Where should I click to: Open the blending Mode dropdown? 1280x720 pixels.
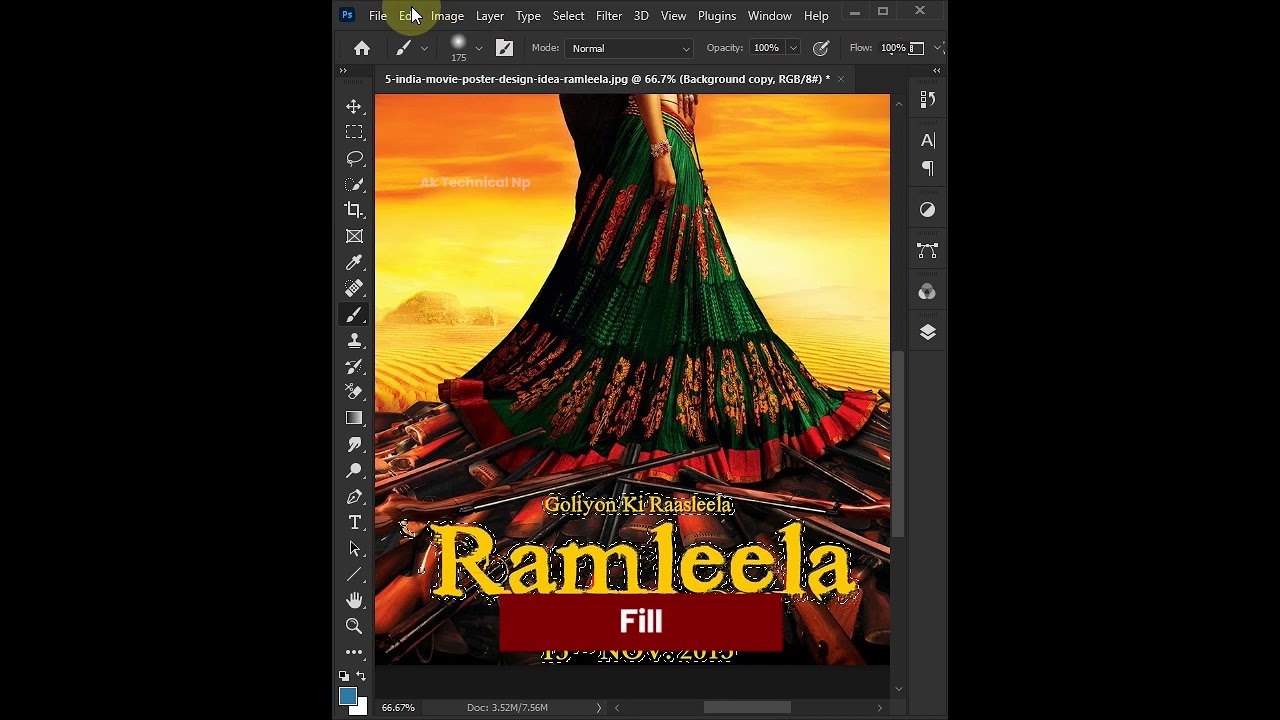(x=630, y=48)
